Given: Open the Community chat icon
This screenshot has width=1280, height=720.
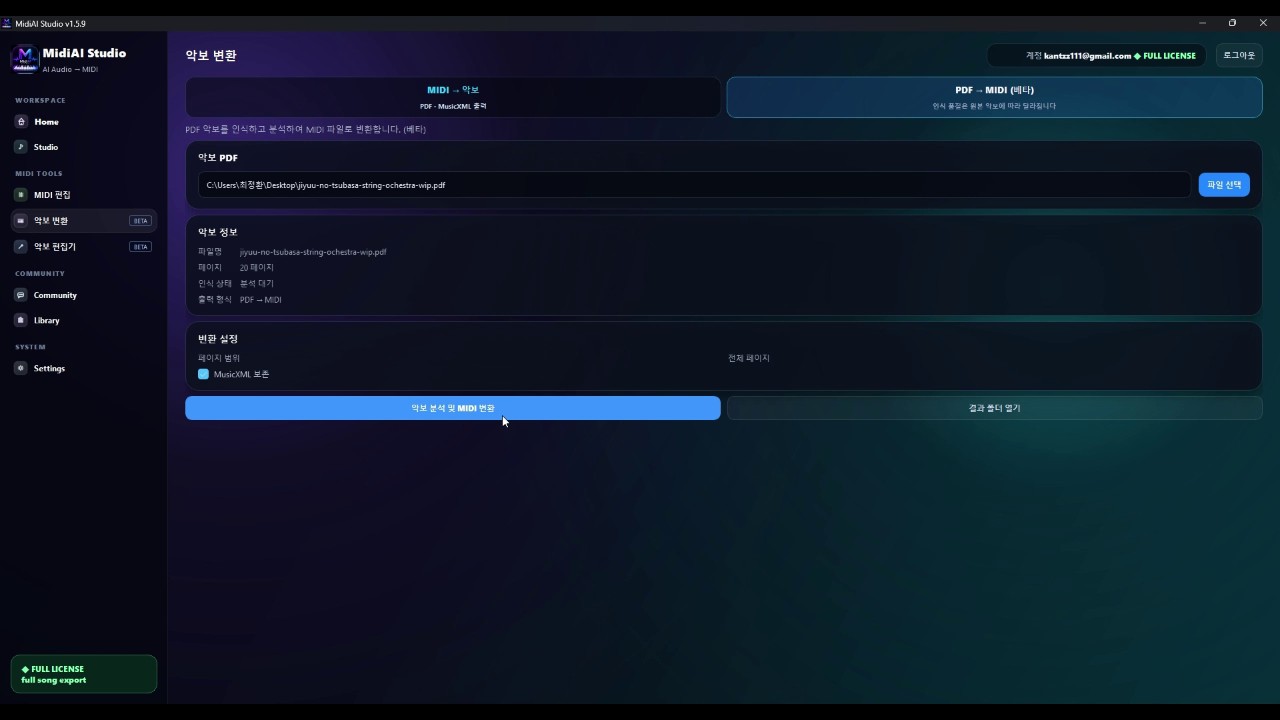Looking at the screenshot, I should [x=21, y=295].
